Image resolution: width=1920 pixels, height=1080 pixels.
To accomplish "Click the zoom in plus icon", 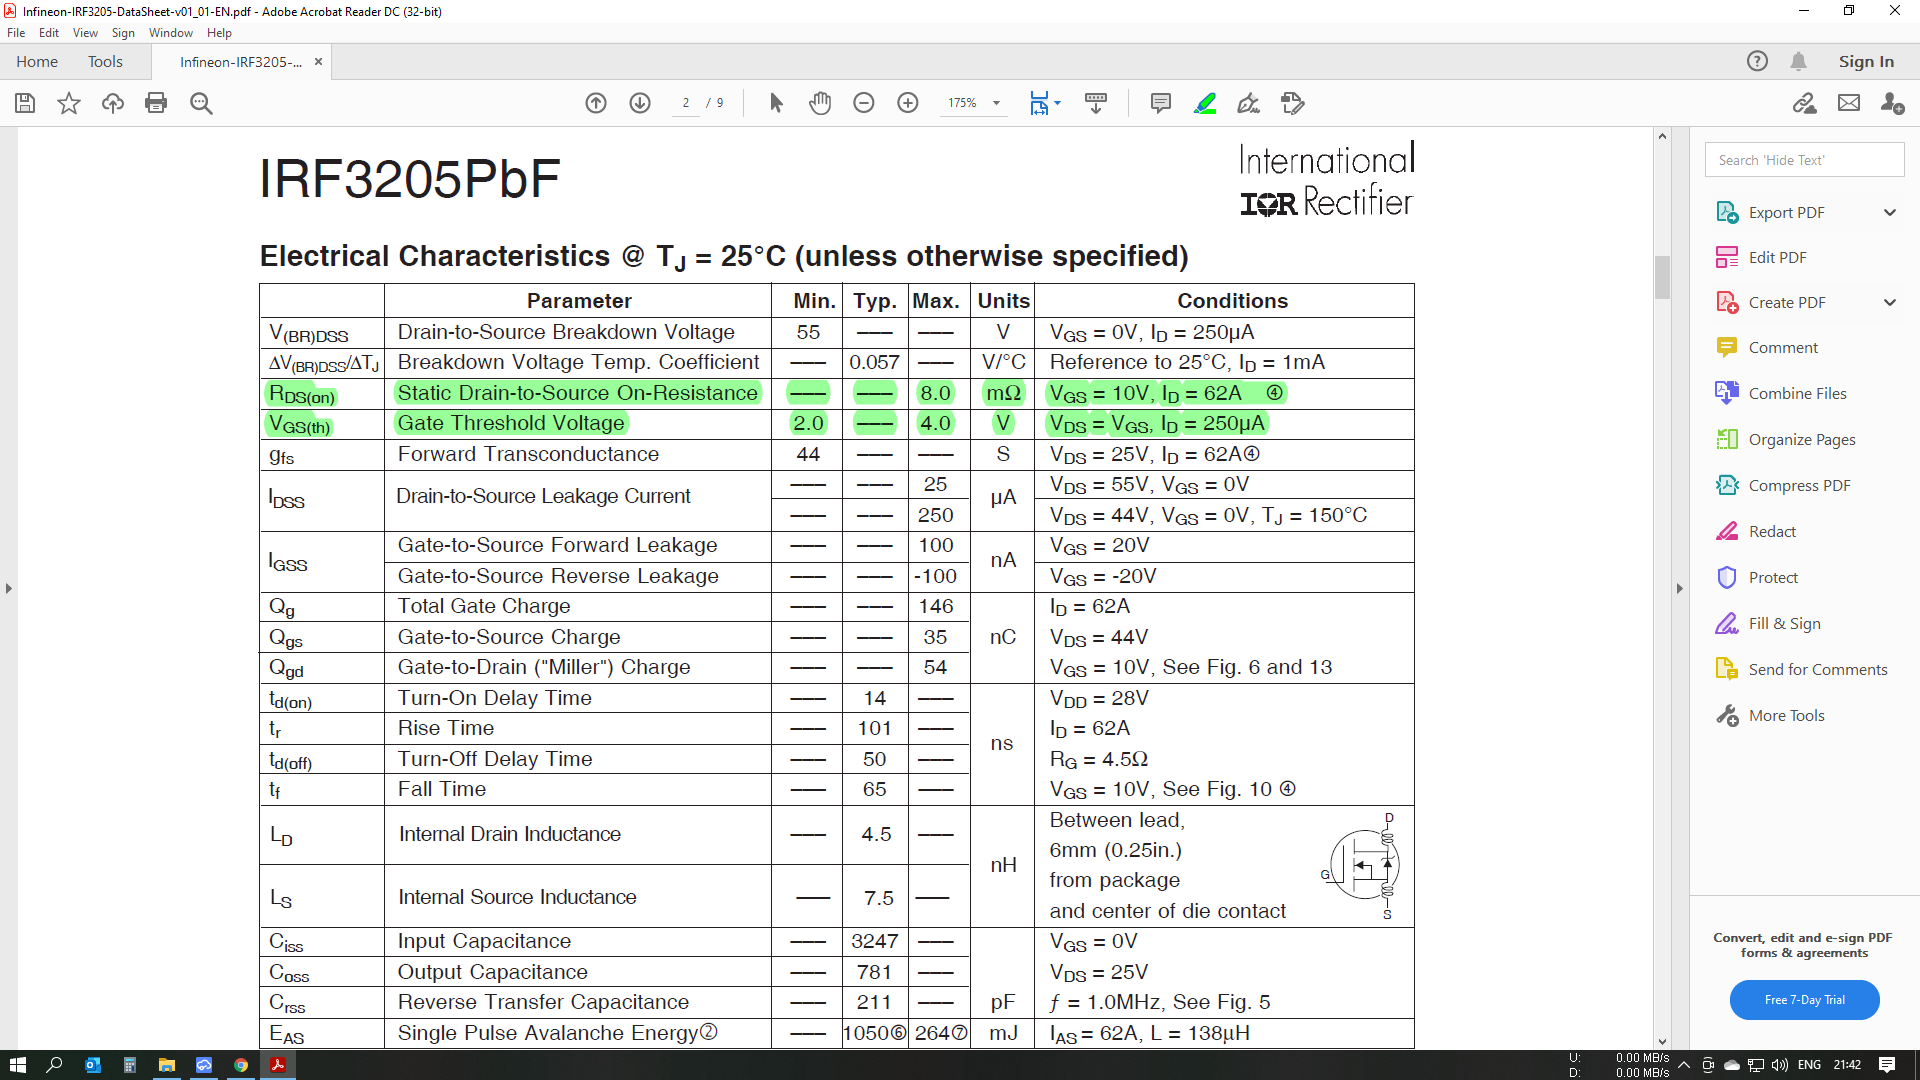I will pos(908,103).
